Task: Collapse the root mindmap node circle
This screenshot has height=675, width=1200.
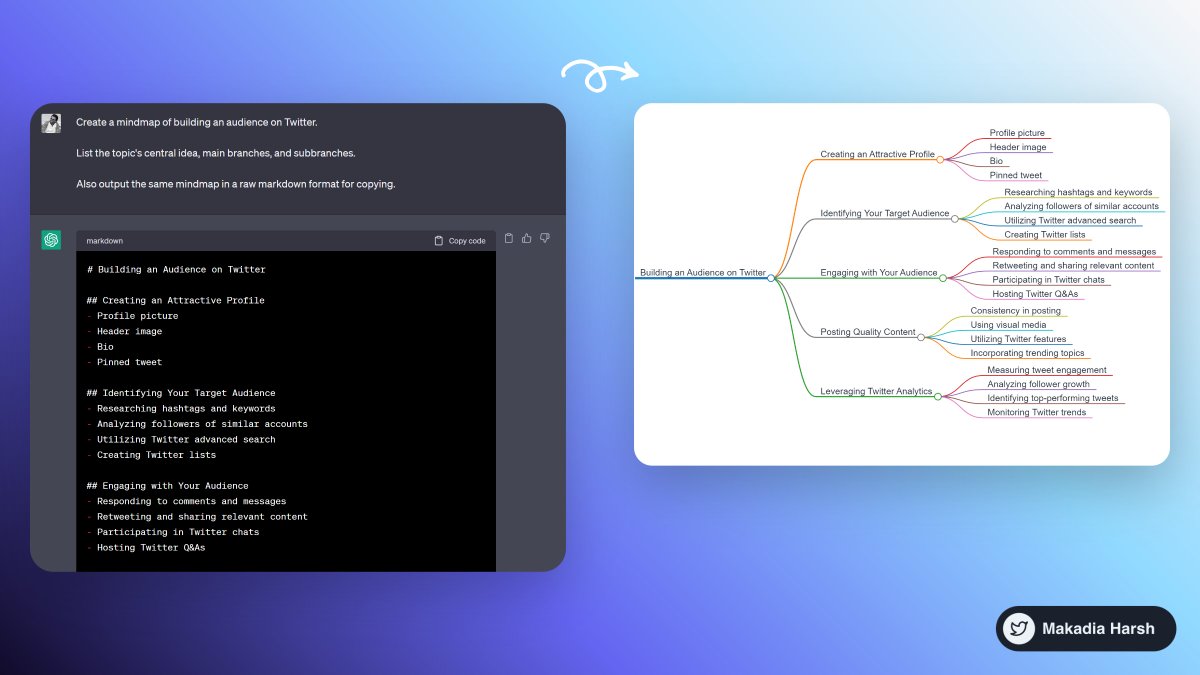Action: (x=771, y=278)
